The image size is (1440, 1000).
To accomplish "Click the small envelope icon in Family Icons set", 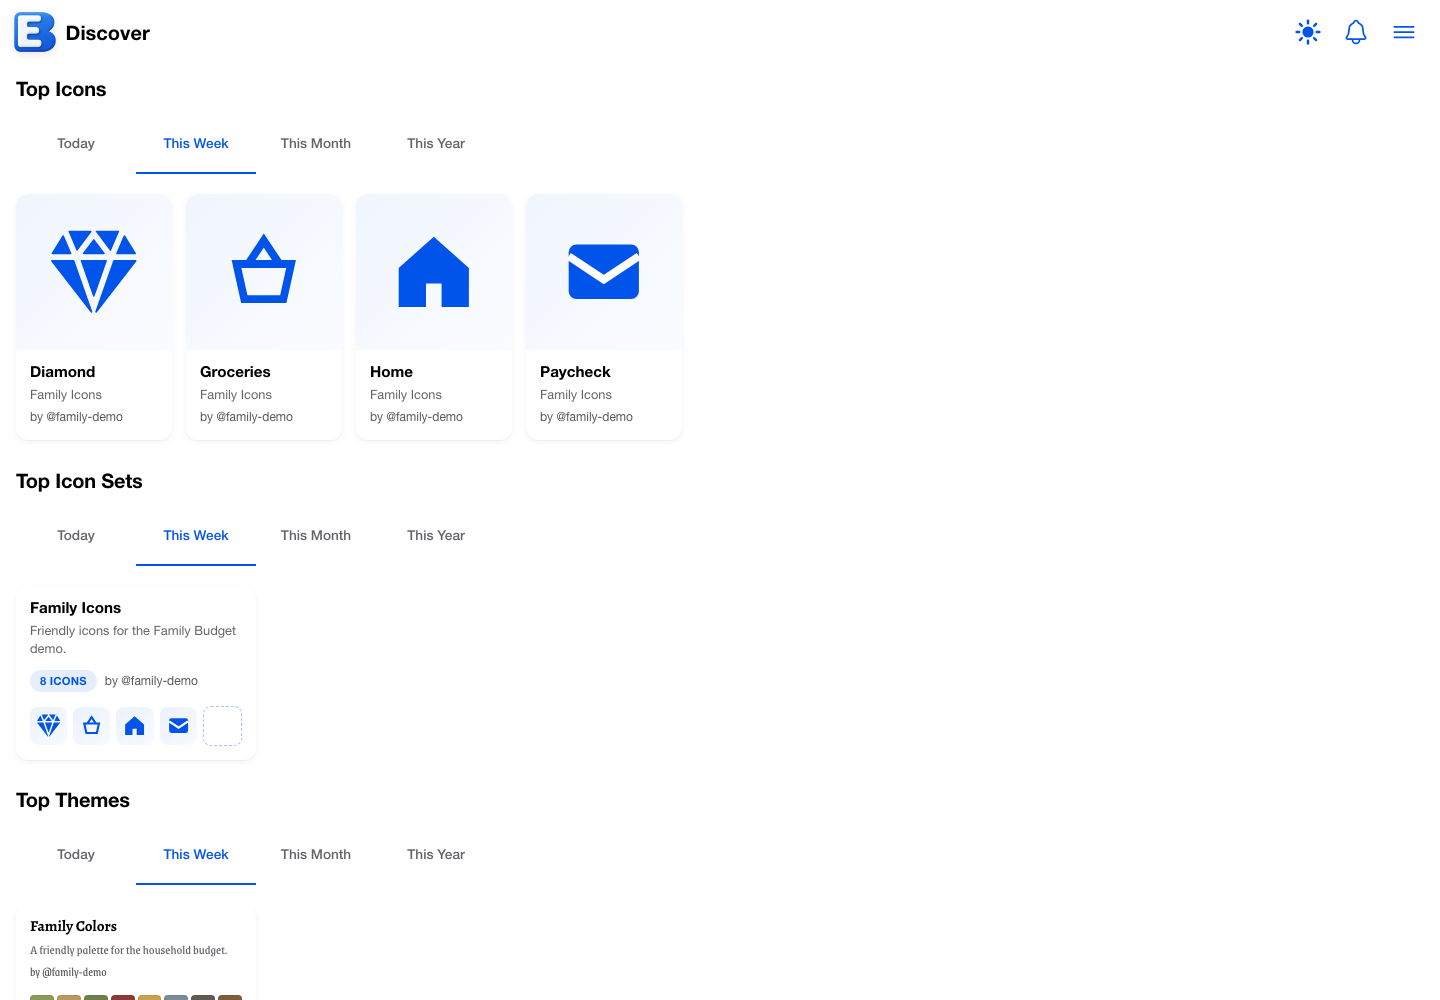I will pos(178,726).
